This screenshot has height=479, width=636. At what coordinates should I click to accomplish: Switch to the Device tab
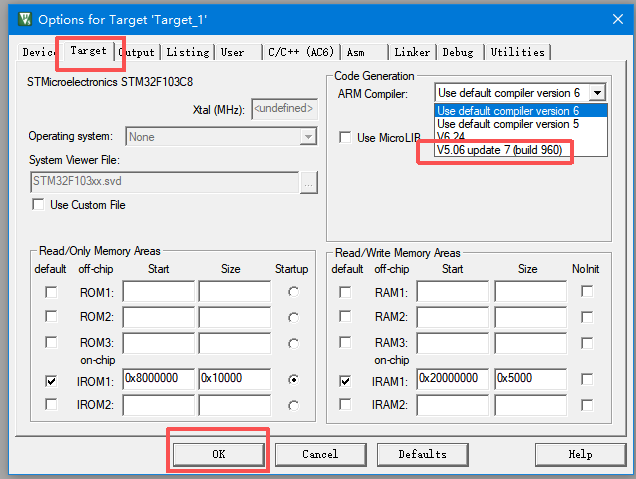click(39, 52)
